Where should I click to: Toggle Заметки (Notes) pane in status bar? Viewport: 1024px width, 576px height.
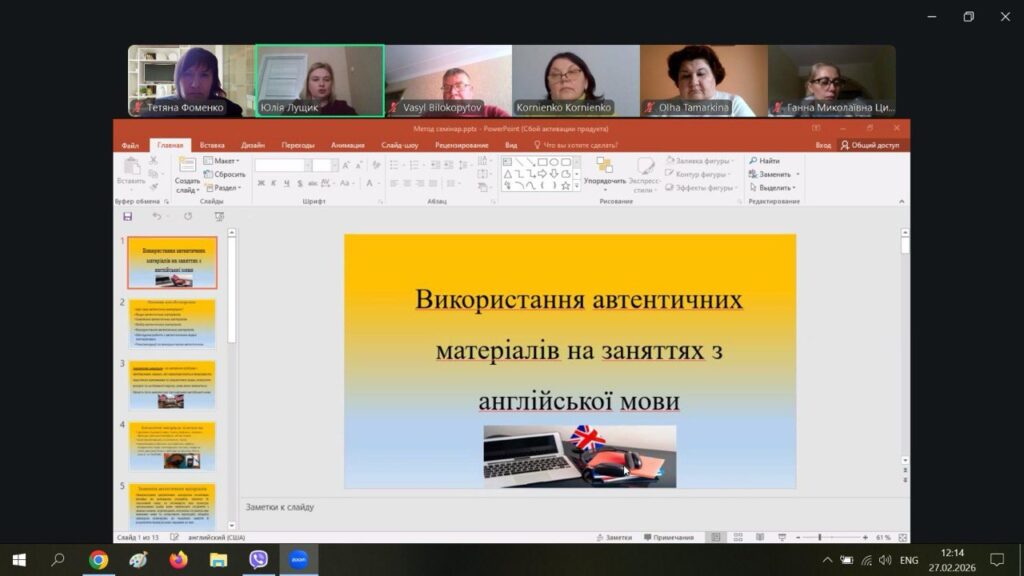click(615, 537)
